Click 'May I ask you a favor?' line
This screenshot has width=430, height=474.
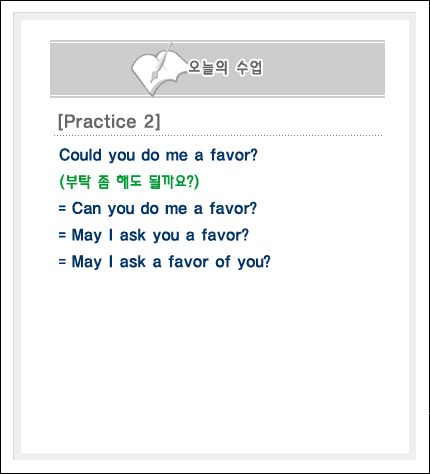click(154, 235)
